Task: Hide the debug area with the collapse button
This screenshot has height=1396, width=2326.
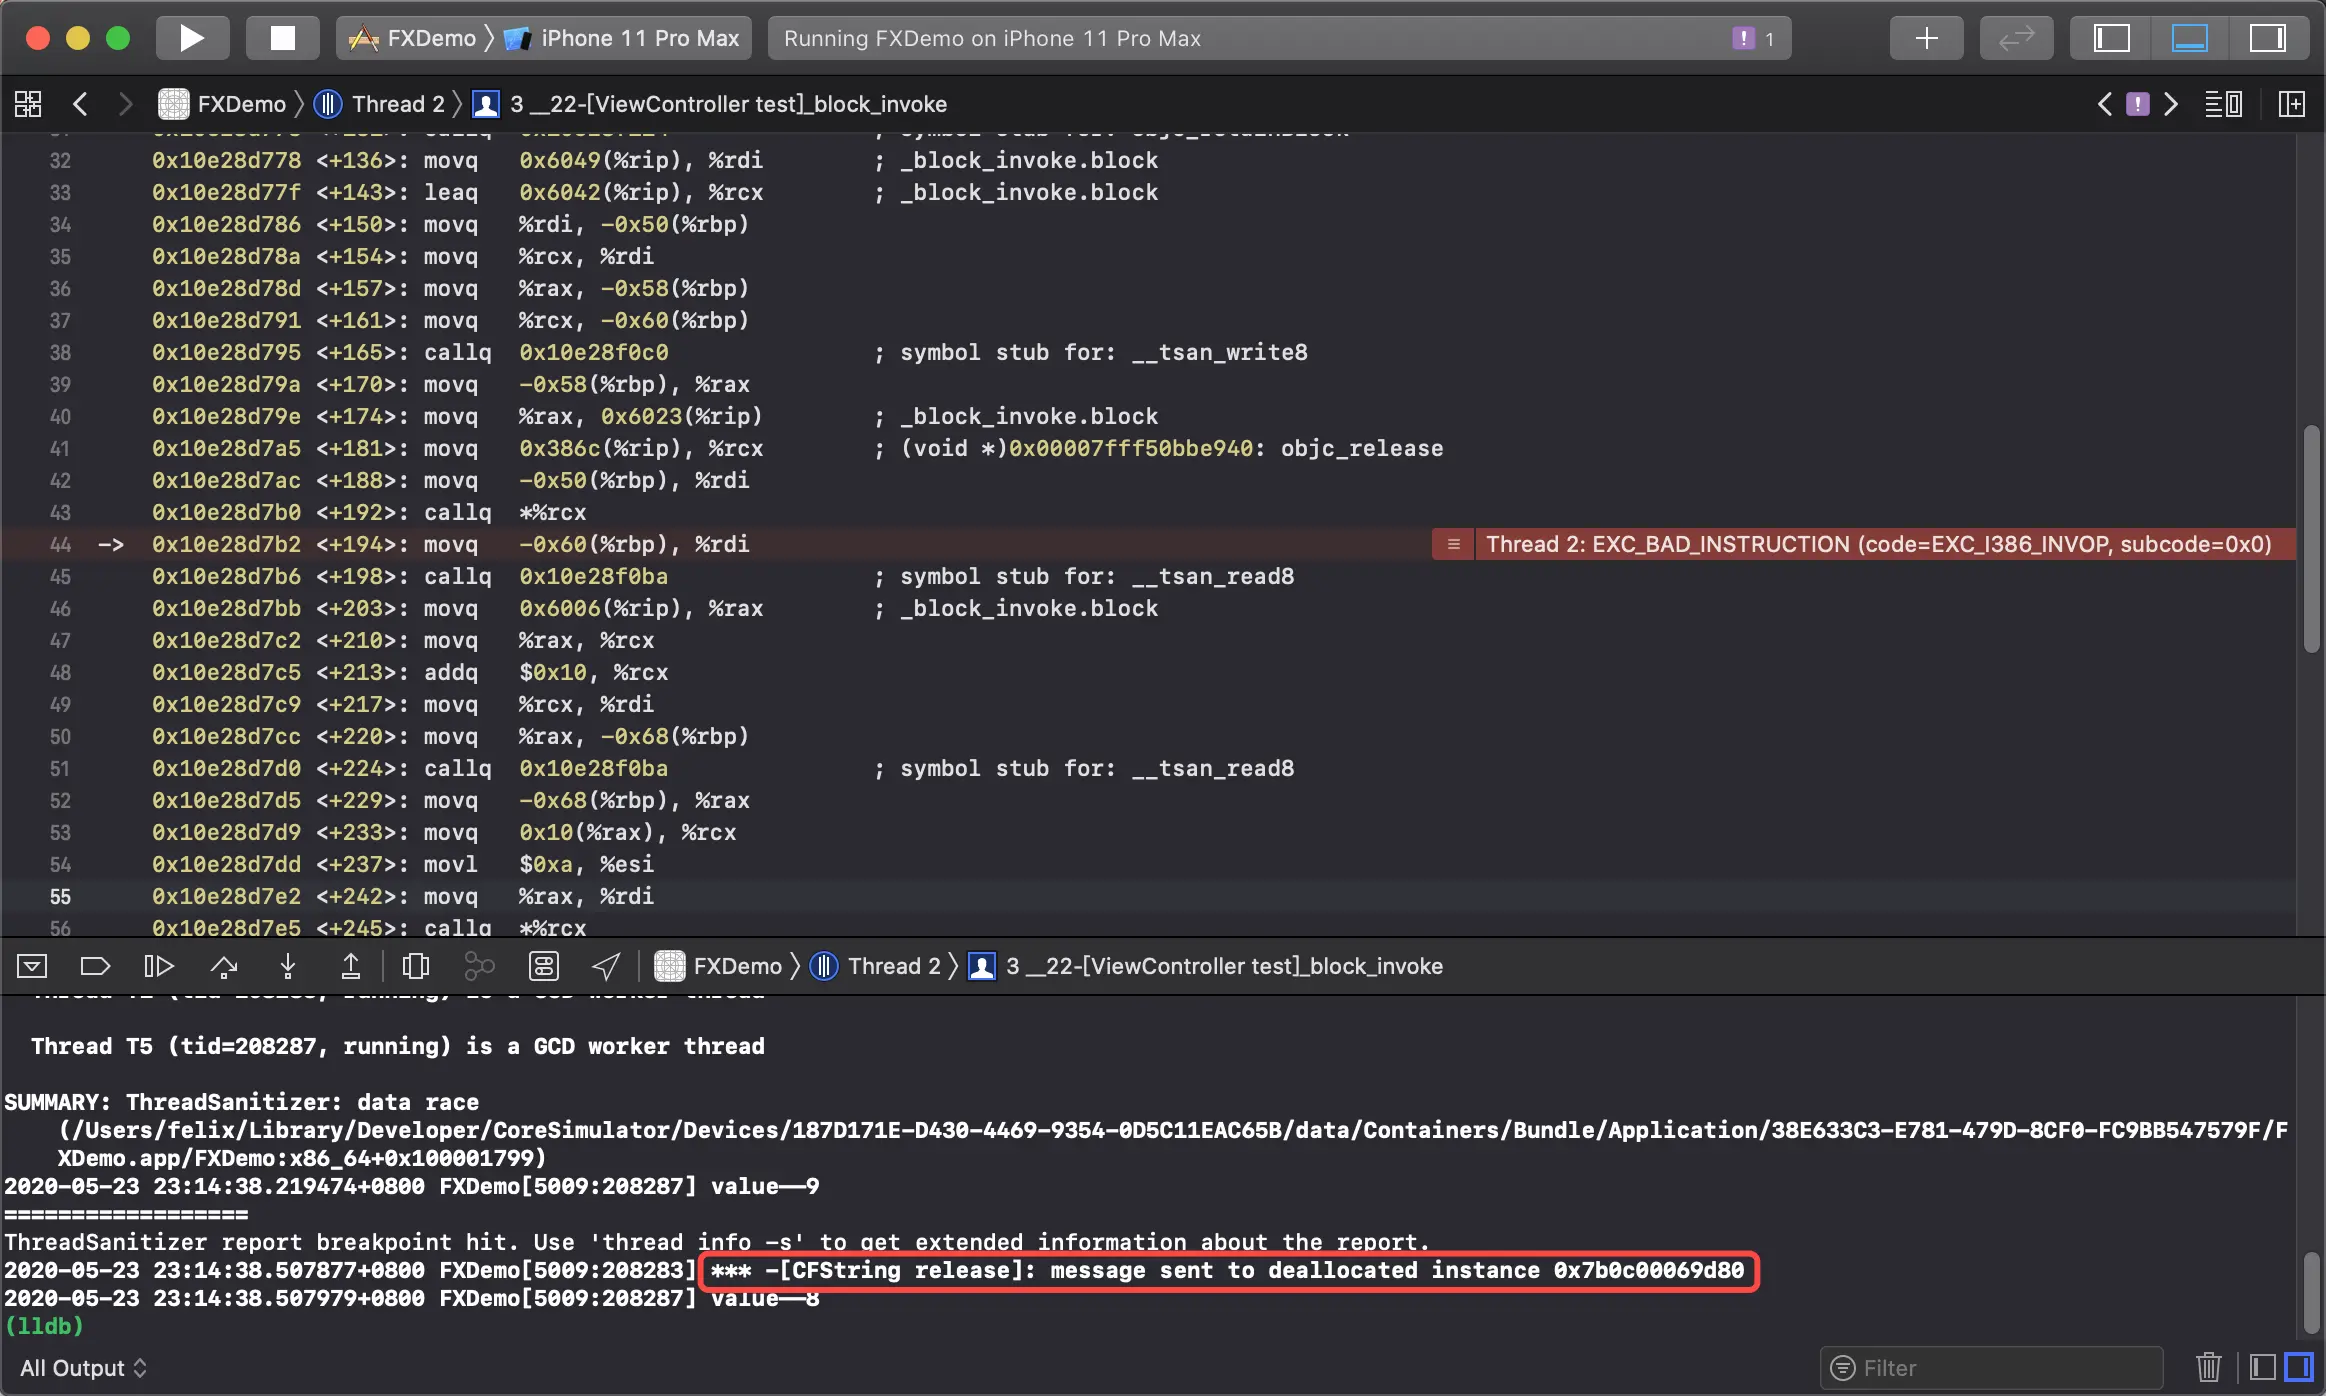Action: 32,966
